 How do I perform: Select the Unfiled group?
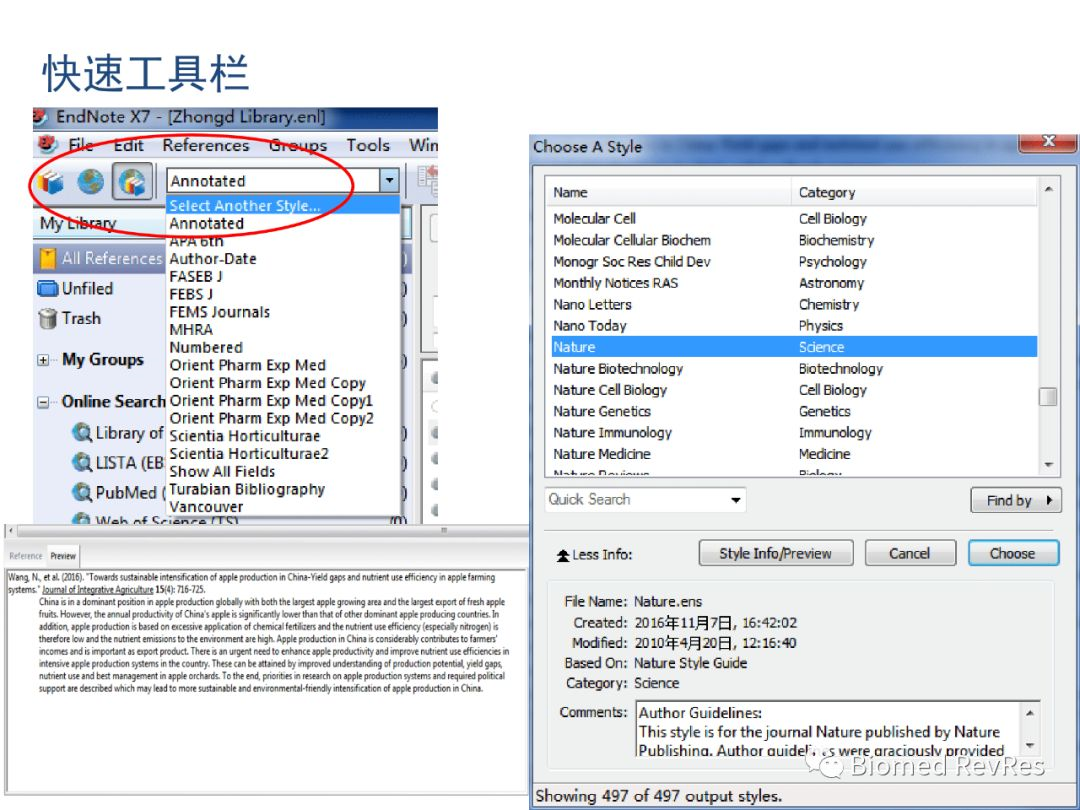(87, 289)
